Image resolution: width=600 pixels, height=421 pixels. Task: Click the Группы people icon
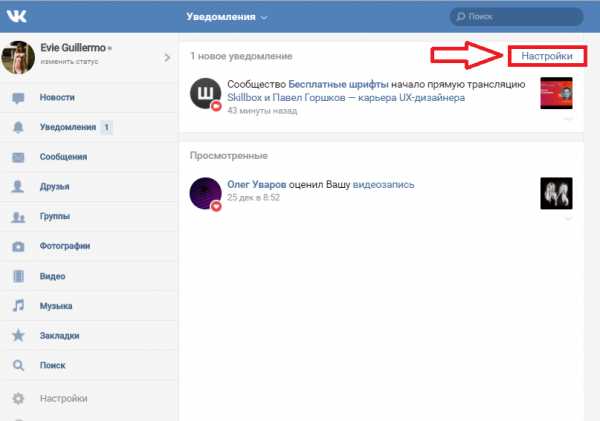(x=18, y=217)
